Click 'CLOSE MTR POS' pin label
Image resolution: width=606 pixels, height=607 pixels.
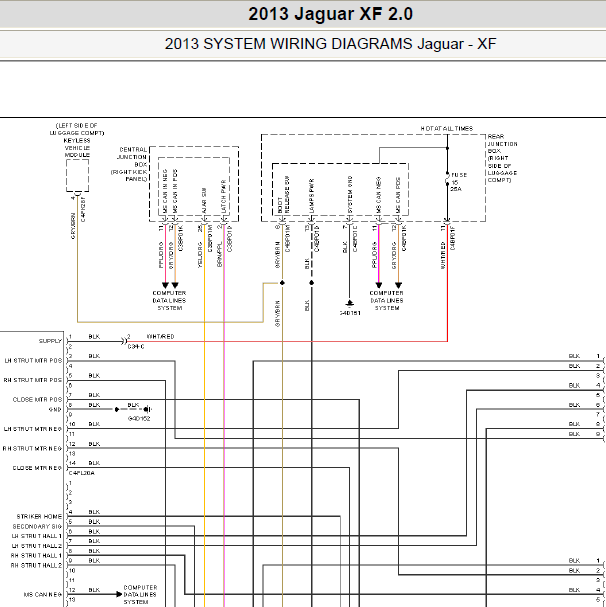pyautogui.click(x=37, y=400)
